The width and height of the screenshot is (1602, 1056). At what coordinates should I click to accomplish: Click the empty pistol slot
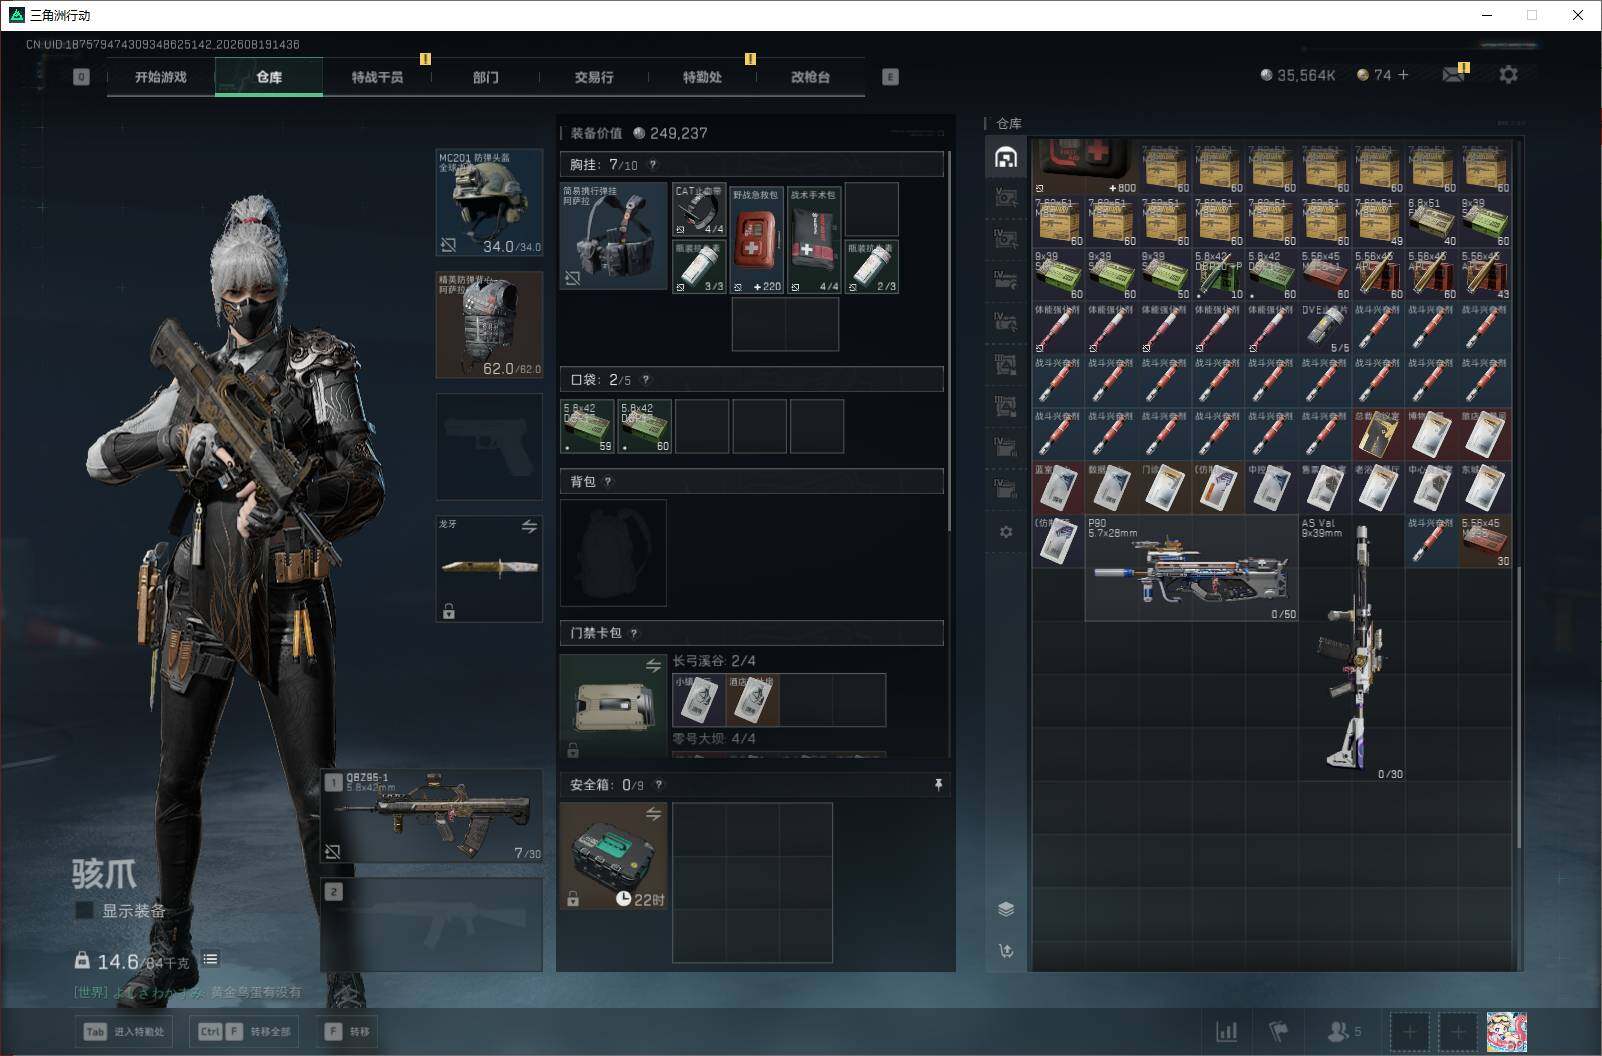pyautogui.click(x=489, y=447)
